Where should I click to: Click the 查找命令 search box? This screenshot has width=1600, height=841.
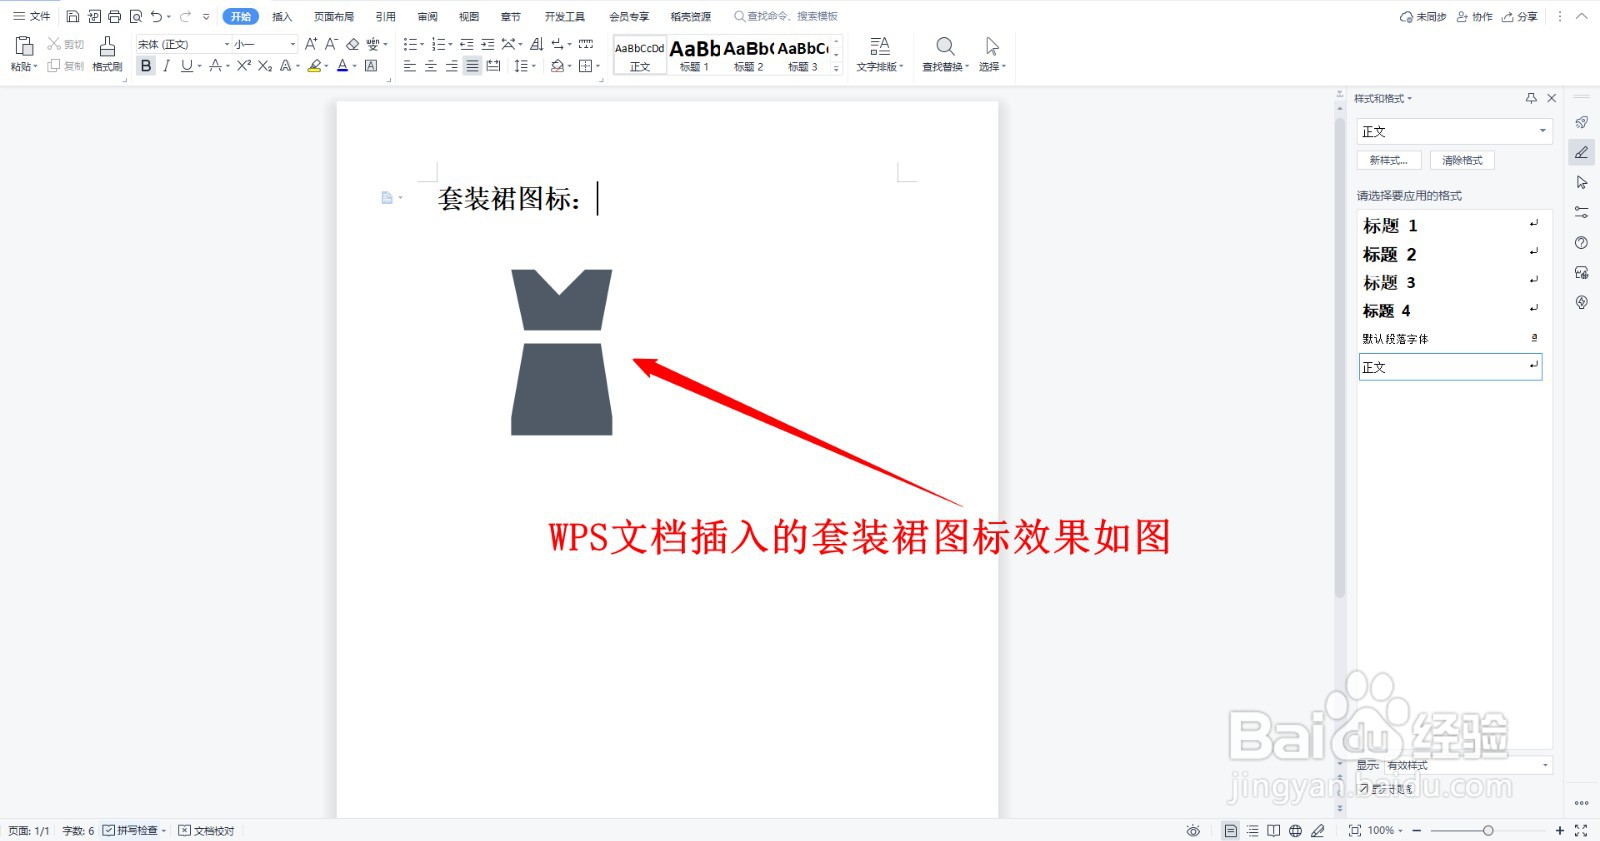pyautogui.click(x=786, y=16)
